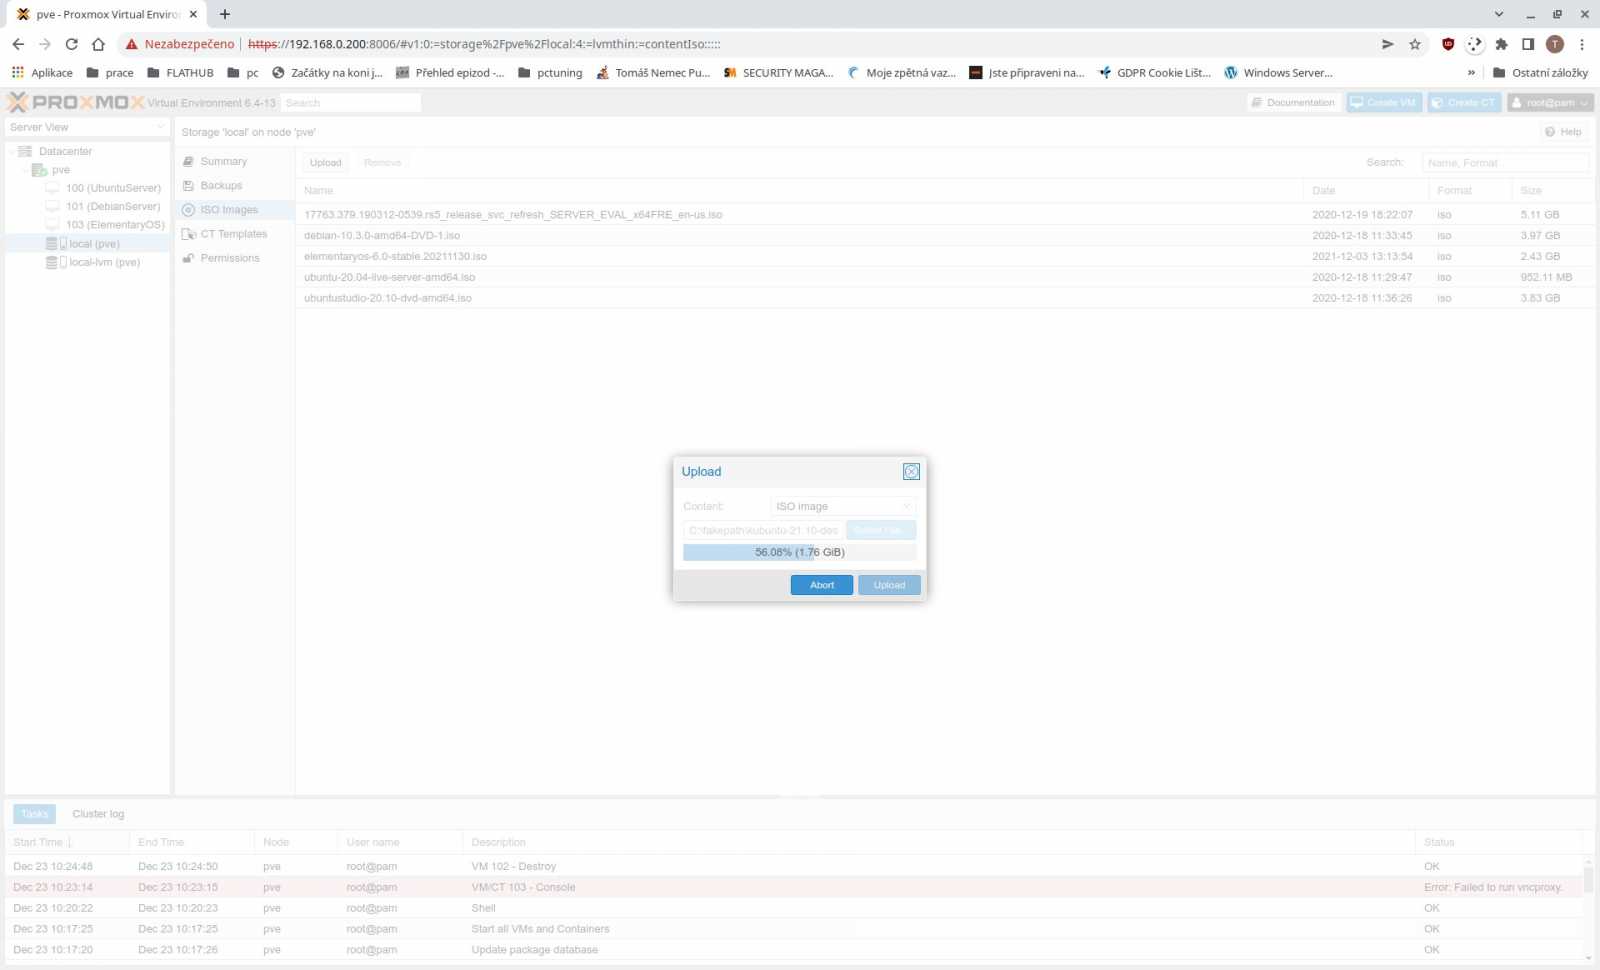The image size is (1600, 970).
Task: Close the Upload dialog
Action: tap(911, 472)
